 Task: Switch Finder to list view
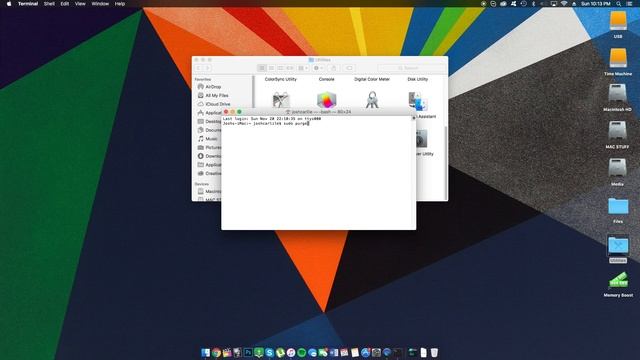coord(271,68)
